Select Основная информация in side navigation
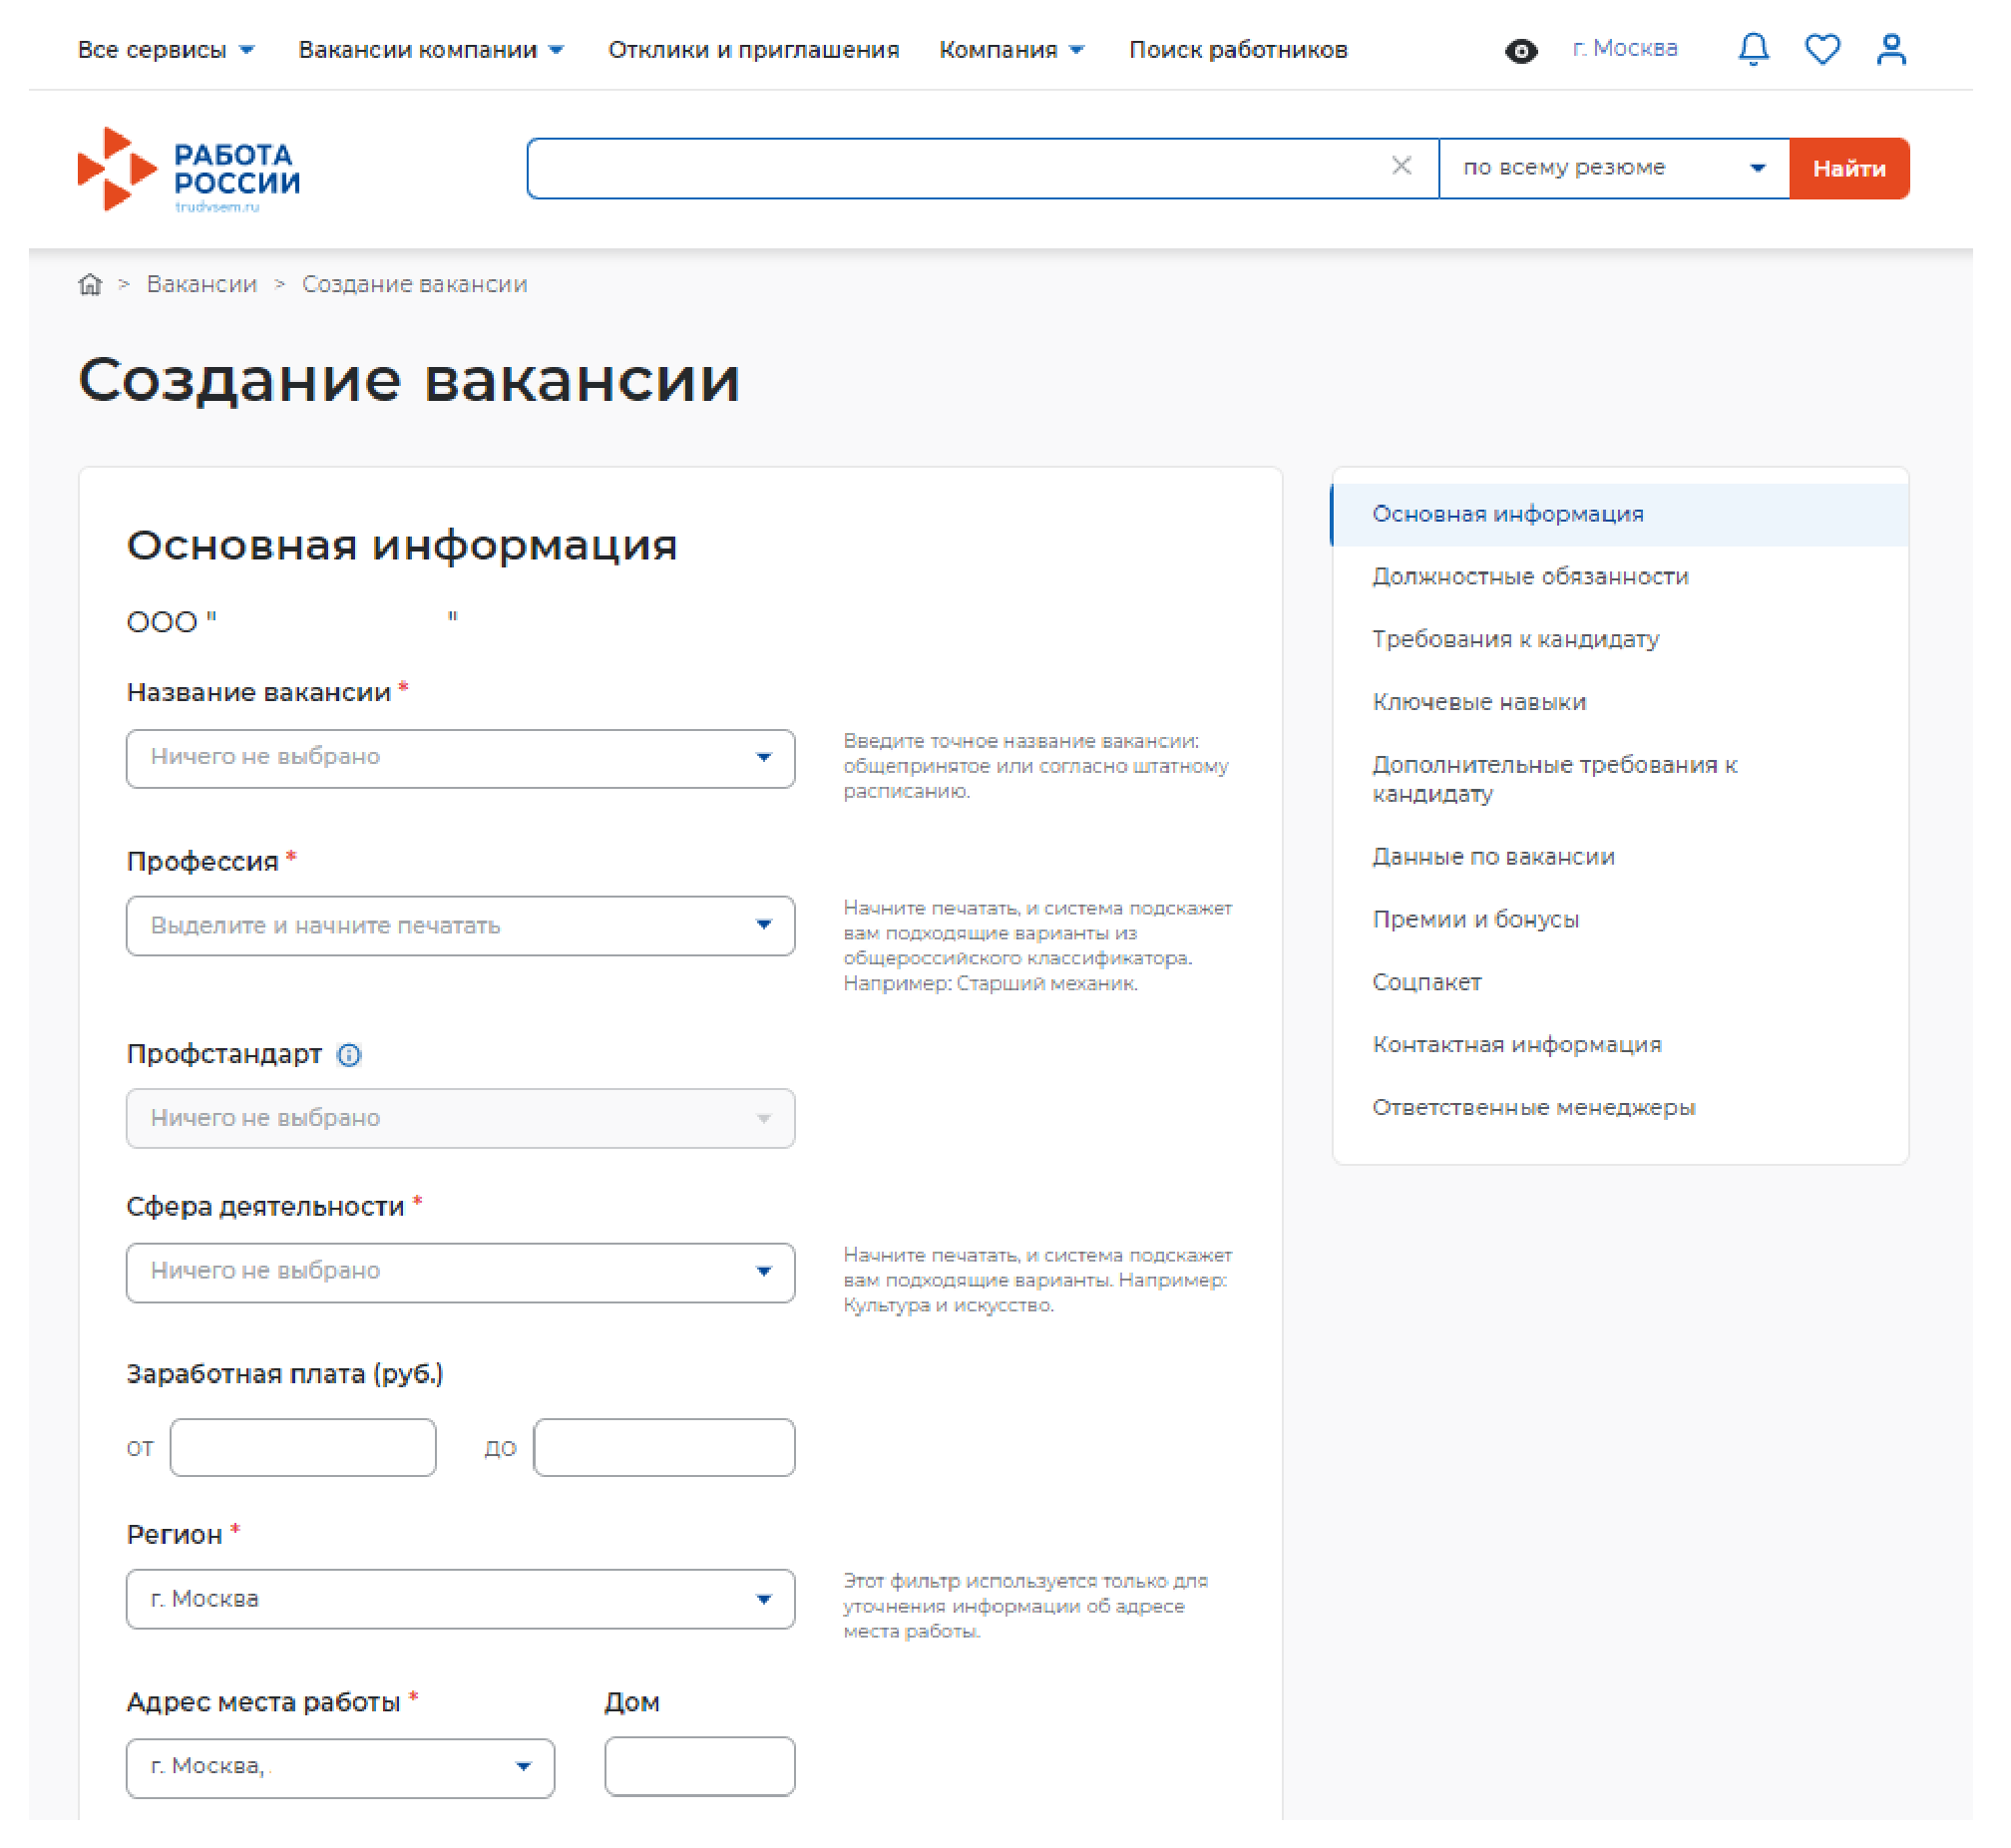Viewport: 2011px width, 1848px height. (1620, 515)
